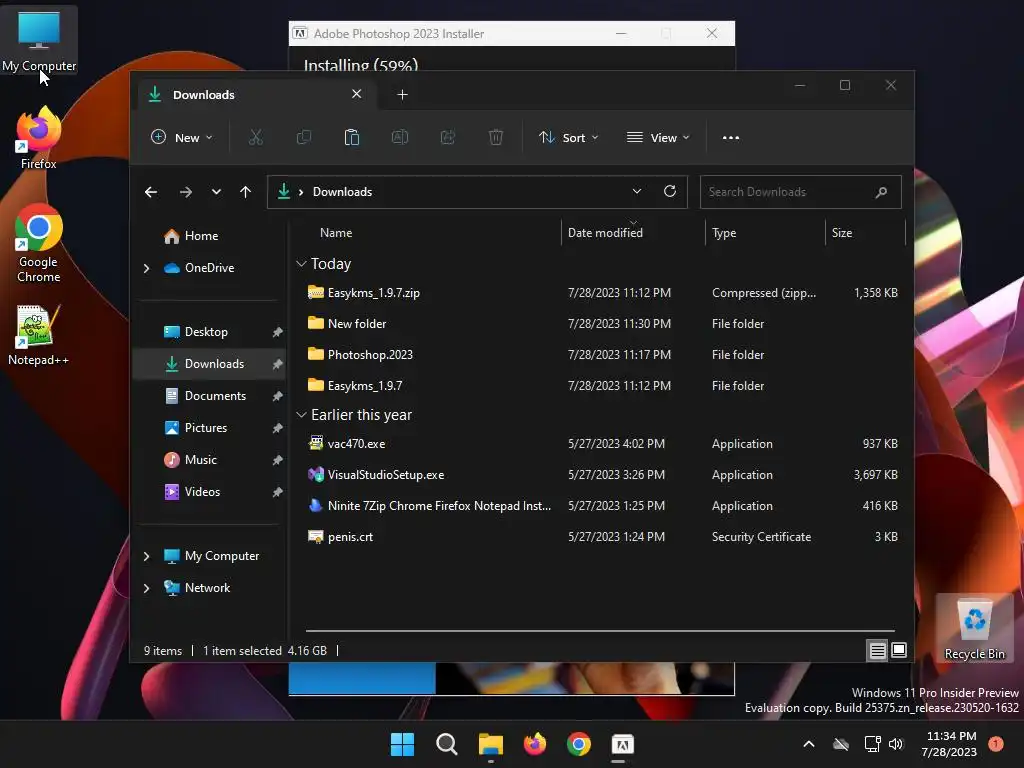Open Notepad++ desktop shortcut
Image resolution: width=1024 pixels, height=768 pixels.
[x=39, y=335]
